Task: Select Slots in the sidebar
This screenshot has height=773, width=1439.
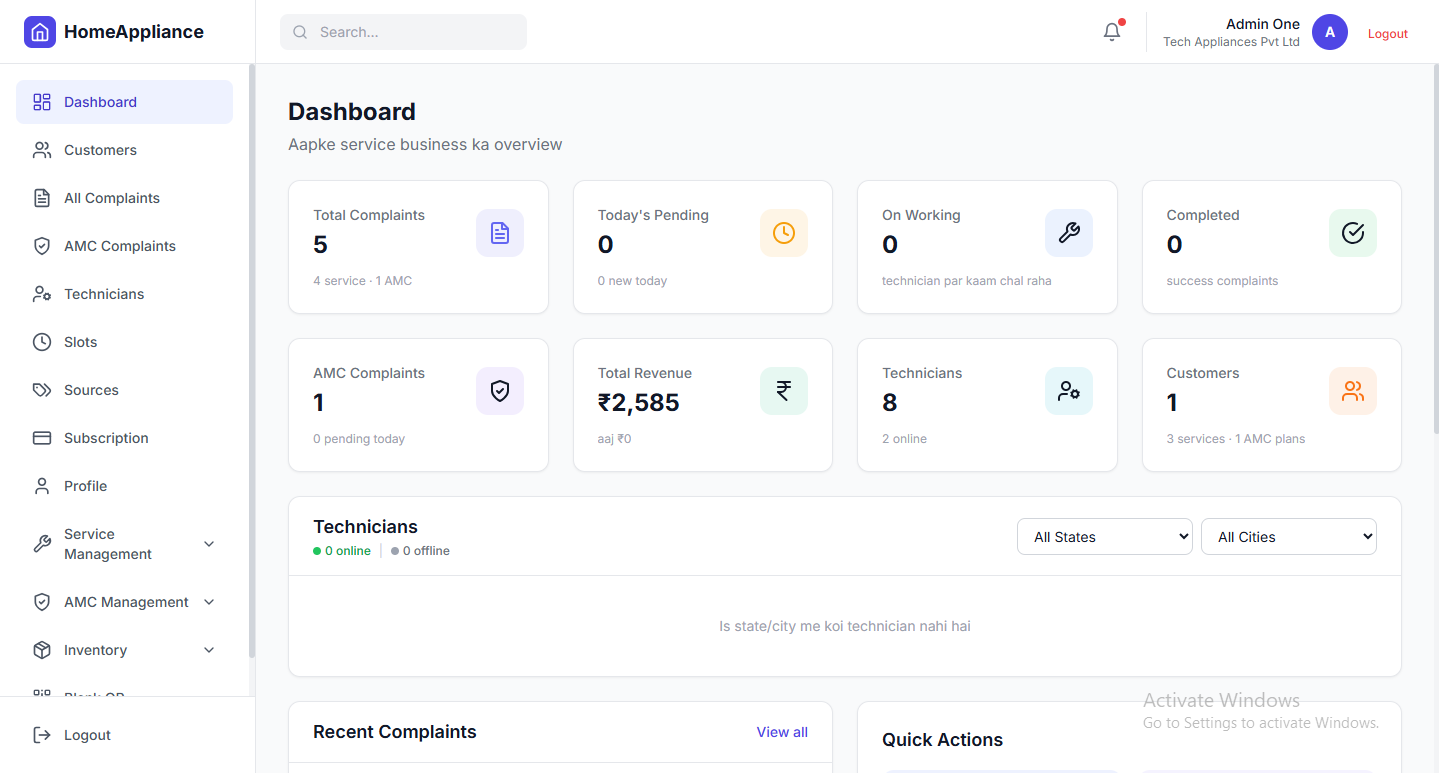Action: click(x=124, y=342)
